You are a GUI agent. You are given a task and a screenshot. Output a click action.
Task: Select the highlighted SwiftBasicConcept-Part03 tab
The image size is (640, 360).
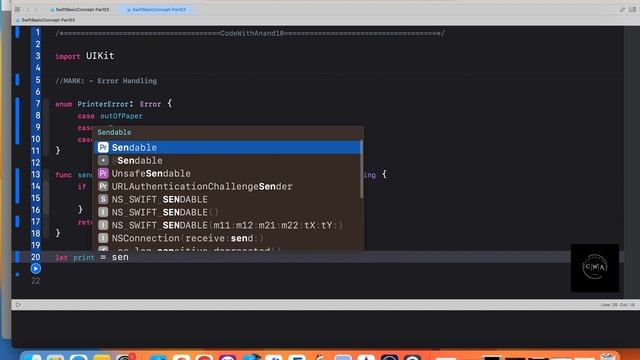[x=156, y=9]
